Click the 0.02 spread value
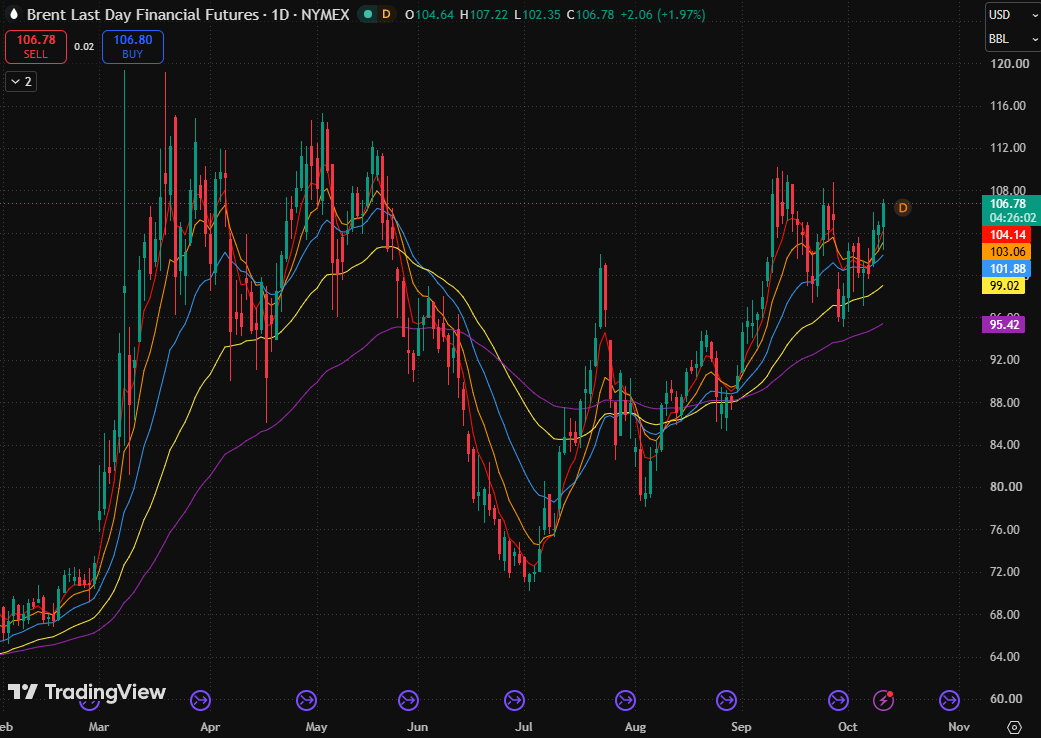The width and height of the screenshot is (1041, 738). coord(84,46)
